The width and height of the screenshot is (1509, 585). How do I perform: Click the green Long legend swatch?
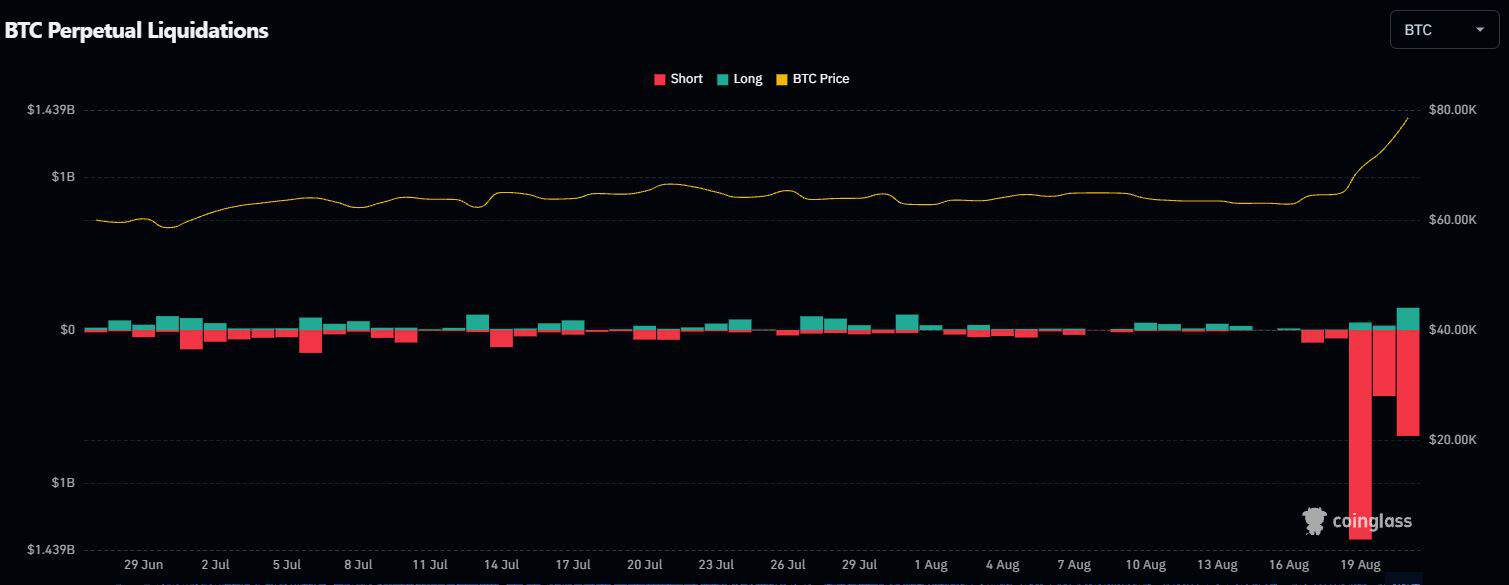coord(722,79)
